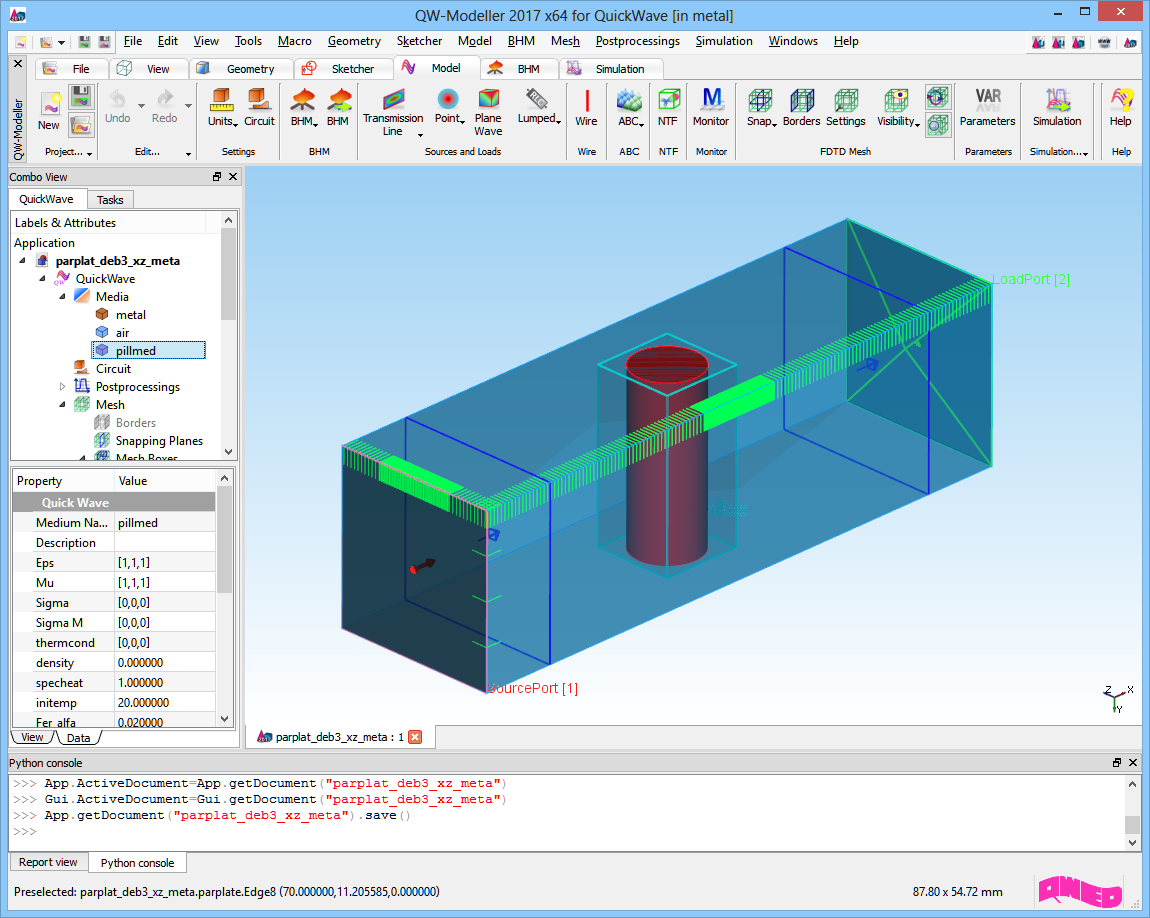Switch to the Report view tab
This screenshot has width=1150, height=918.
click(48, 862)
